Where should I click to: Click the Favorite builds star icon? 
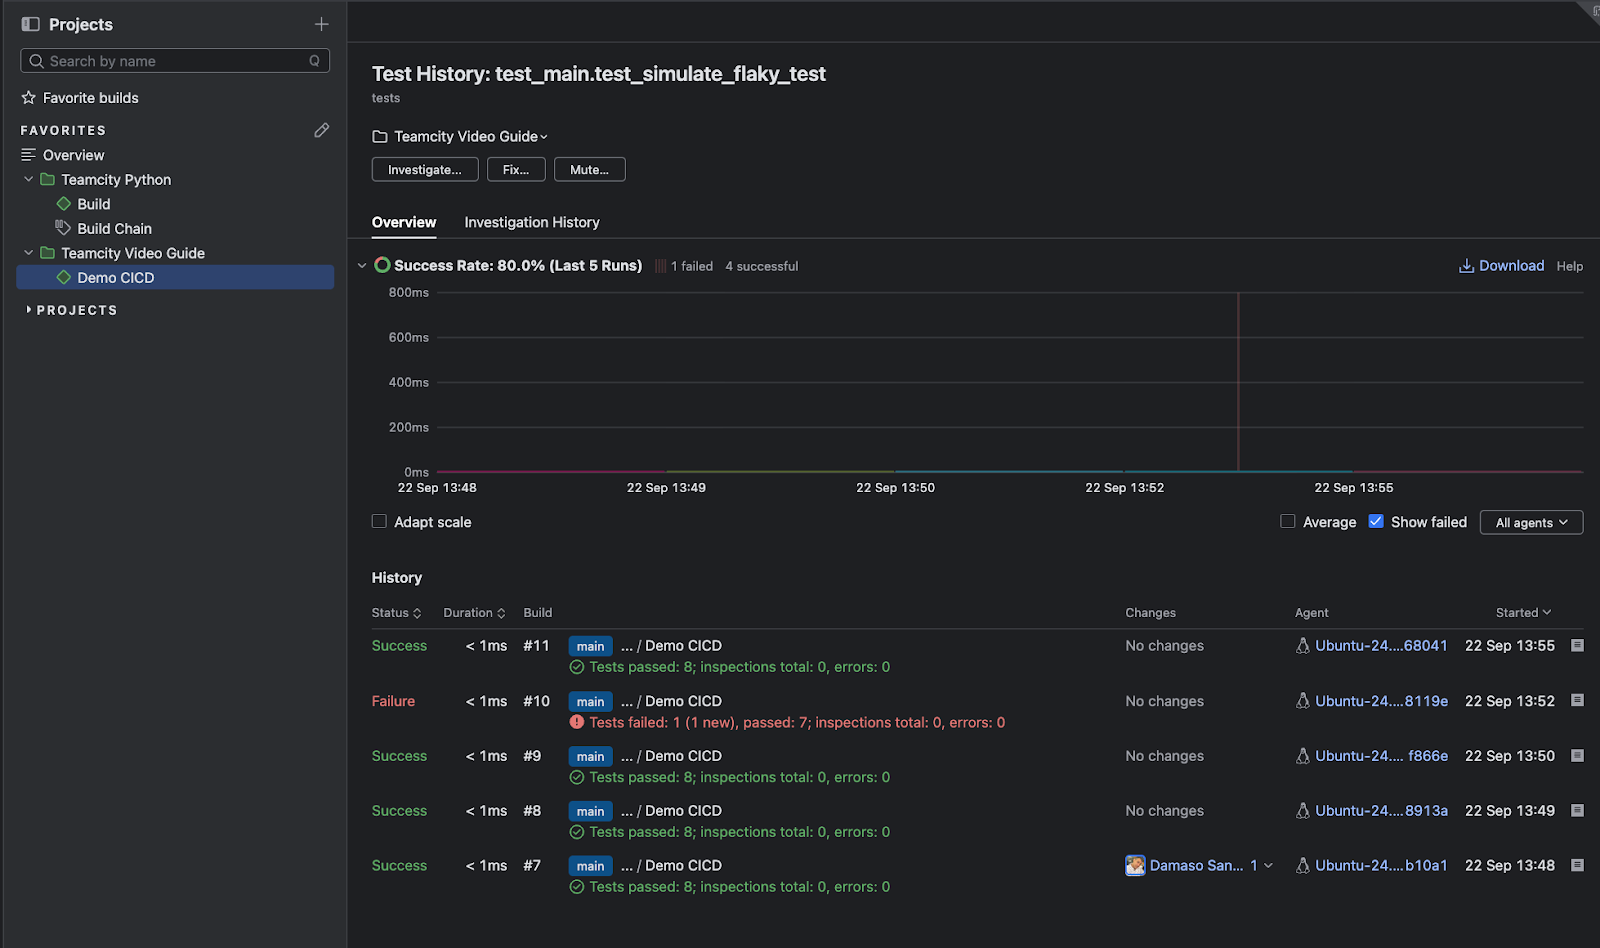pos(29,98)
